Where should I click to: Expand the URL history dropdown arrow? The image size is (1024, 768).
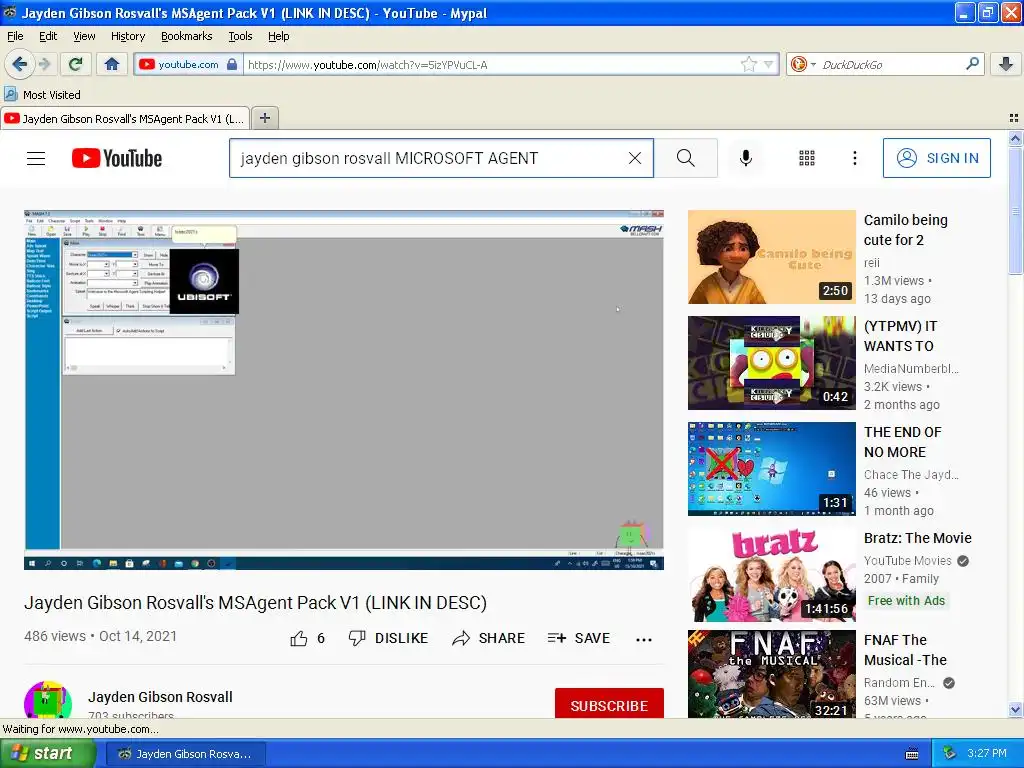[x=769, y=64]
